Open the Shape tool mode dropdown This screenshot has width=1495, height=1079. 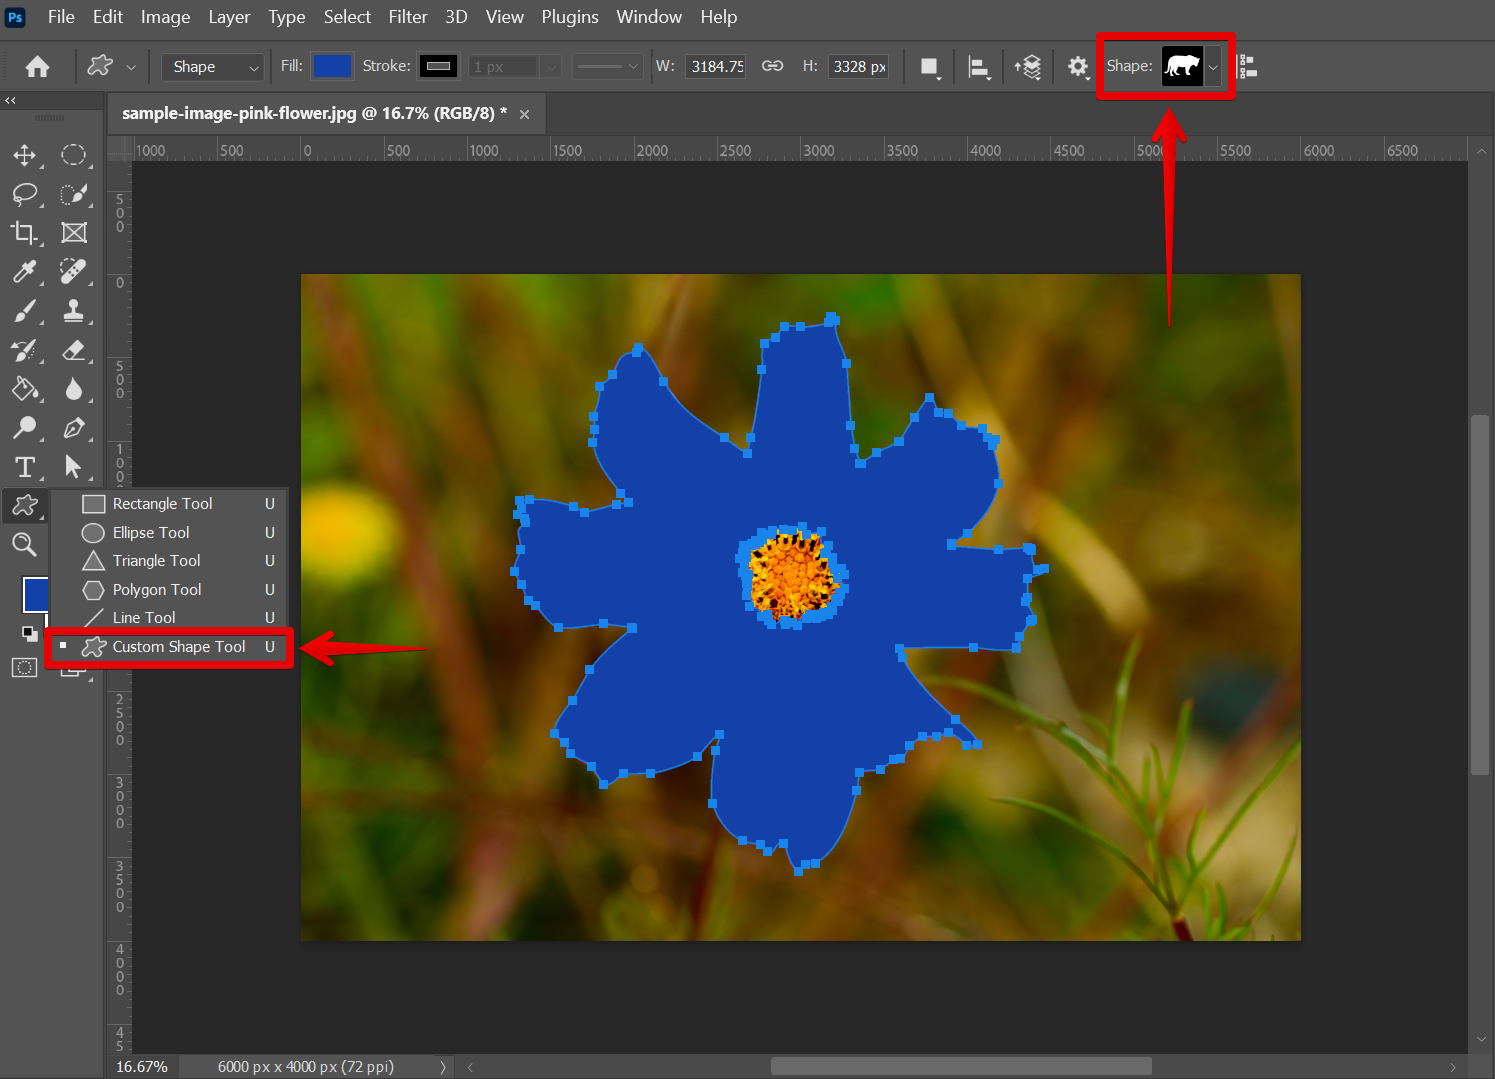[x=213, y=67]
